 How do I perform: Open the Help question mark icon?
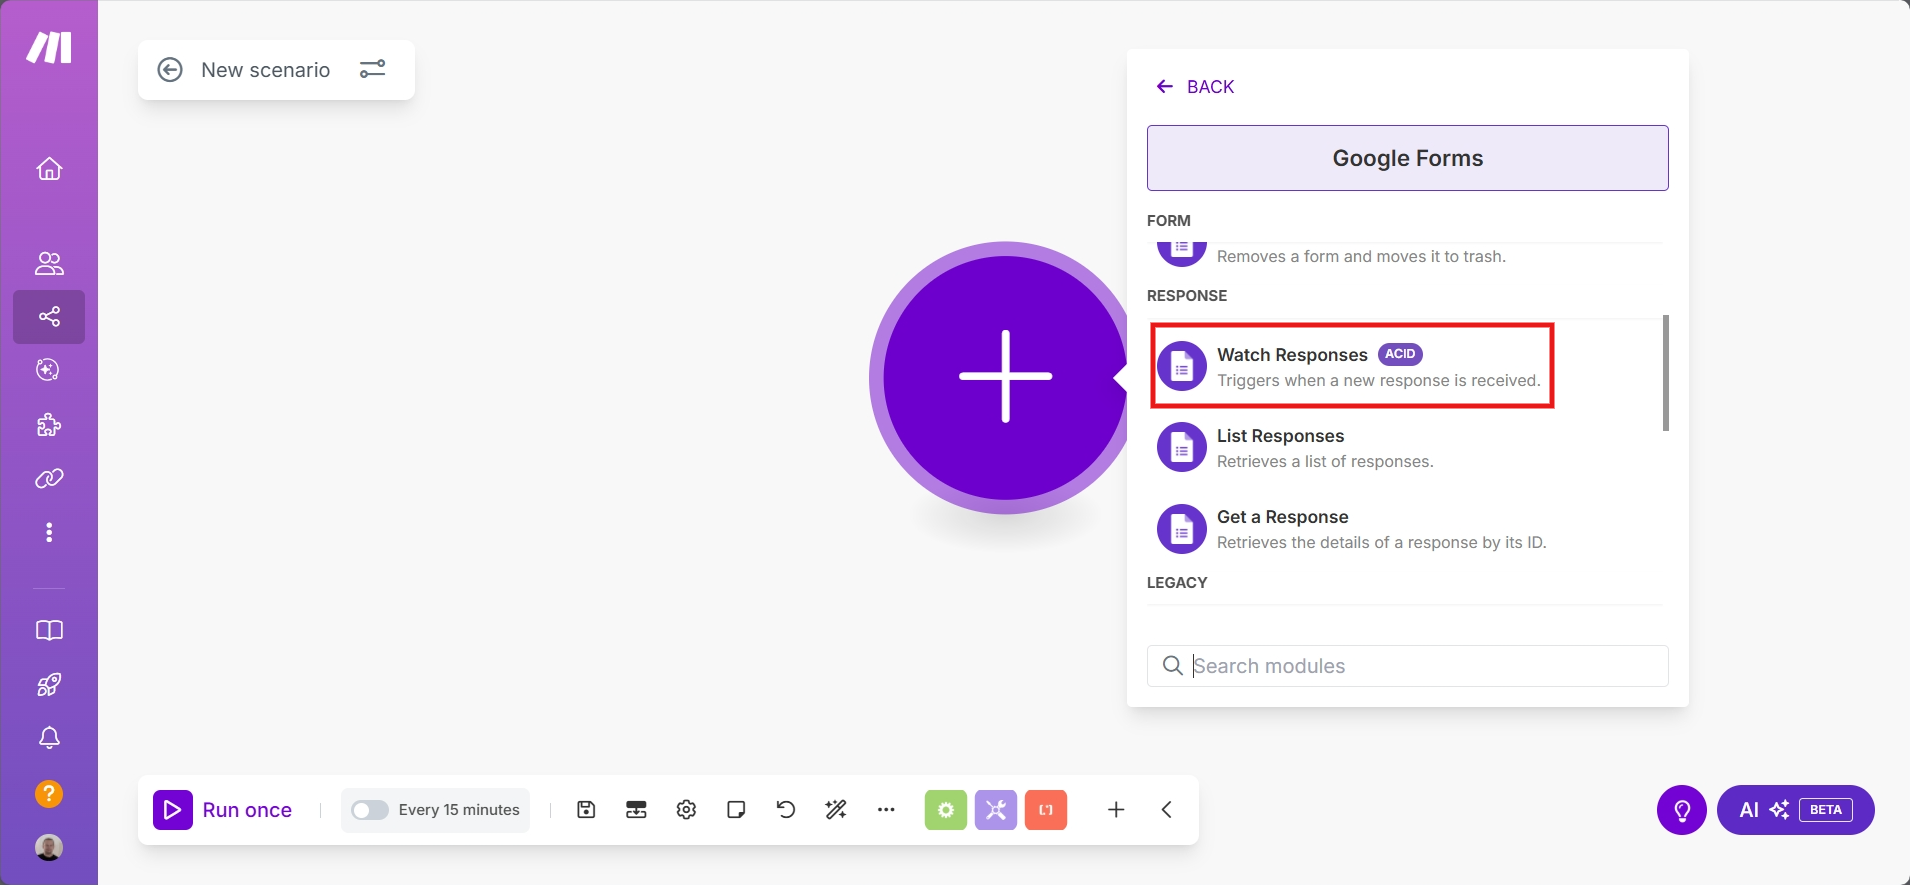click(49, 794)
